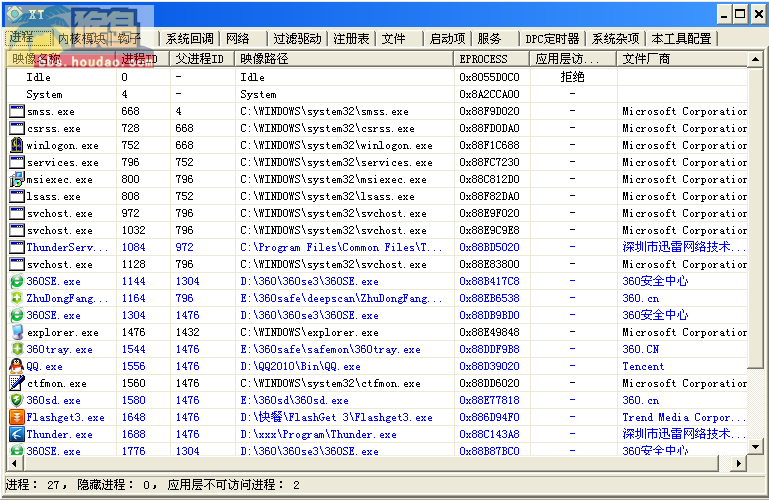Open the 启动项 tab
Image resolution: width=769 pixels, height=500 pixels.
point(447,39)
